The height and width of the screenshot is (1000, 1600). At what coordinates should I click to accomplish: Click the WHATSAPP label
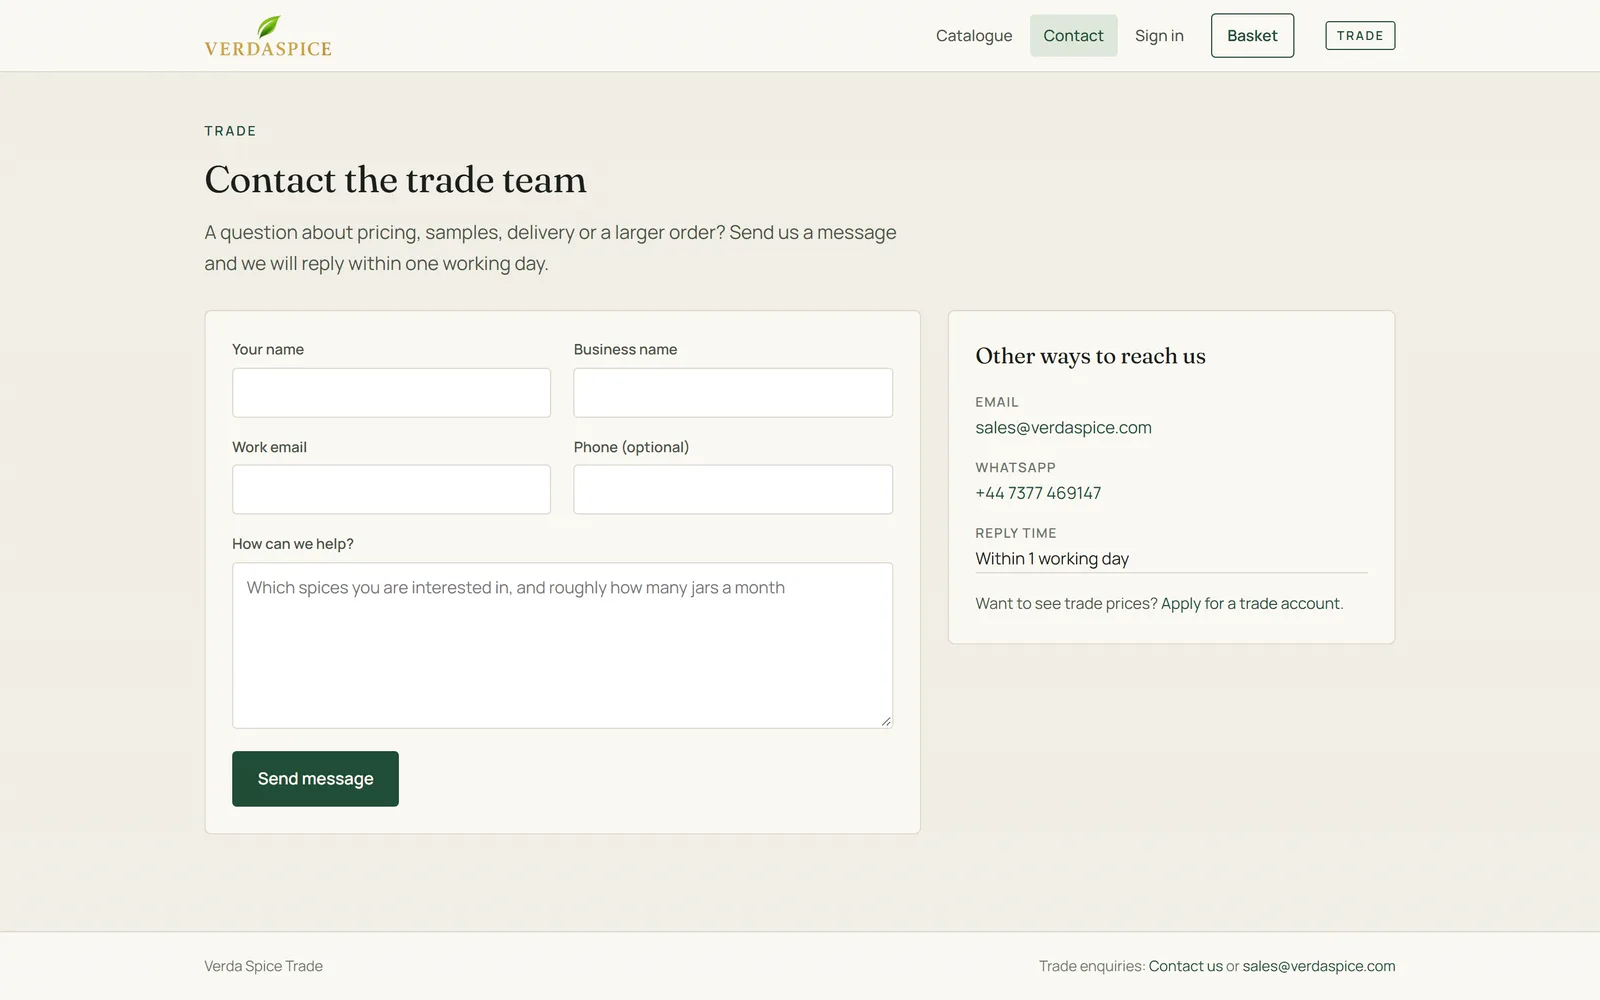pyautogui.click(x=1015, y=467)
